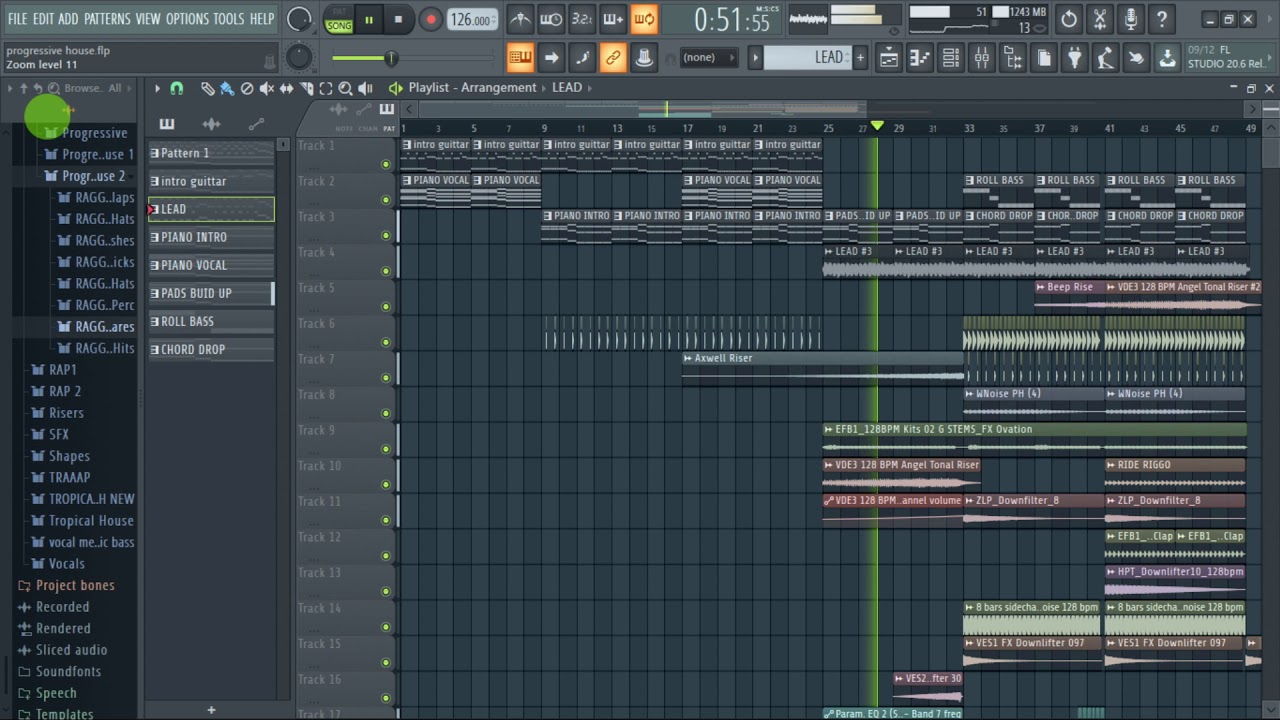Select the Mute tool in playlist toolbar
This screenshot has height=720, width=1280.
point(267,88)
